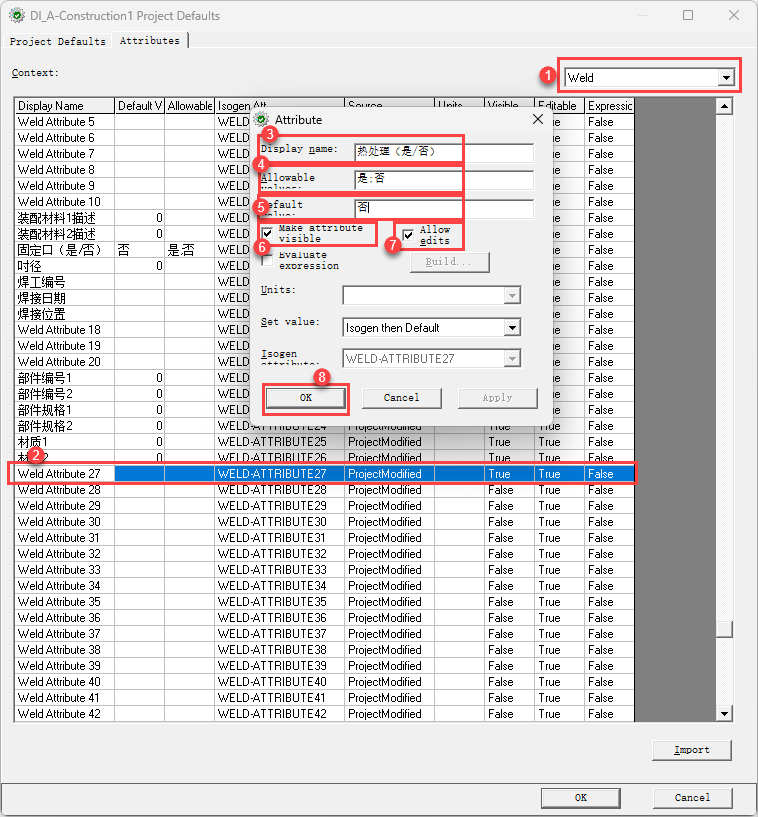Close the Attribute dialog with X
The width and height of the screenshot is (758, 817).
coord(537,120)
